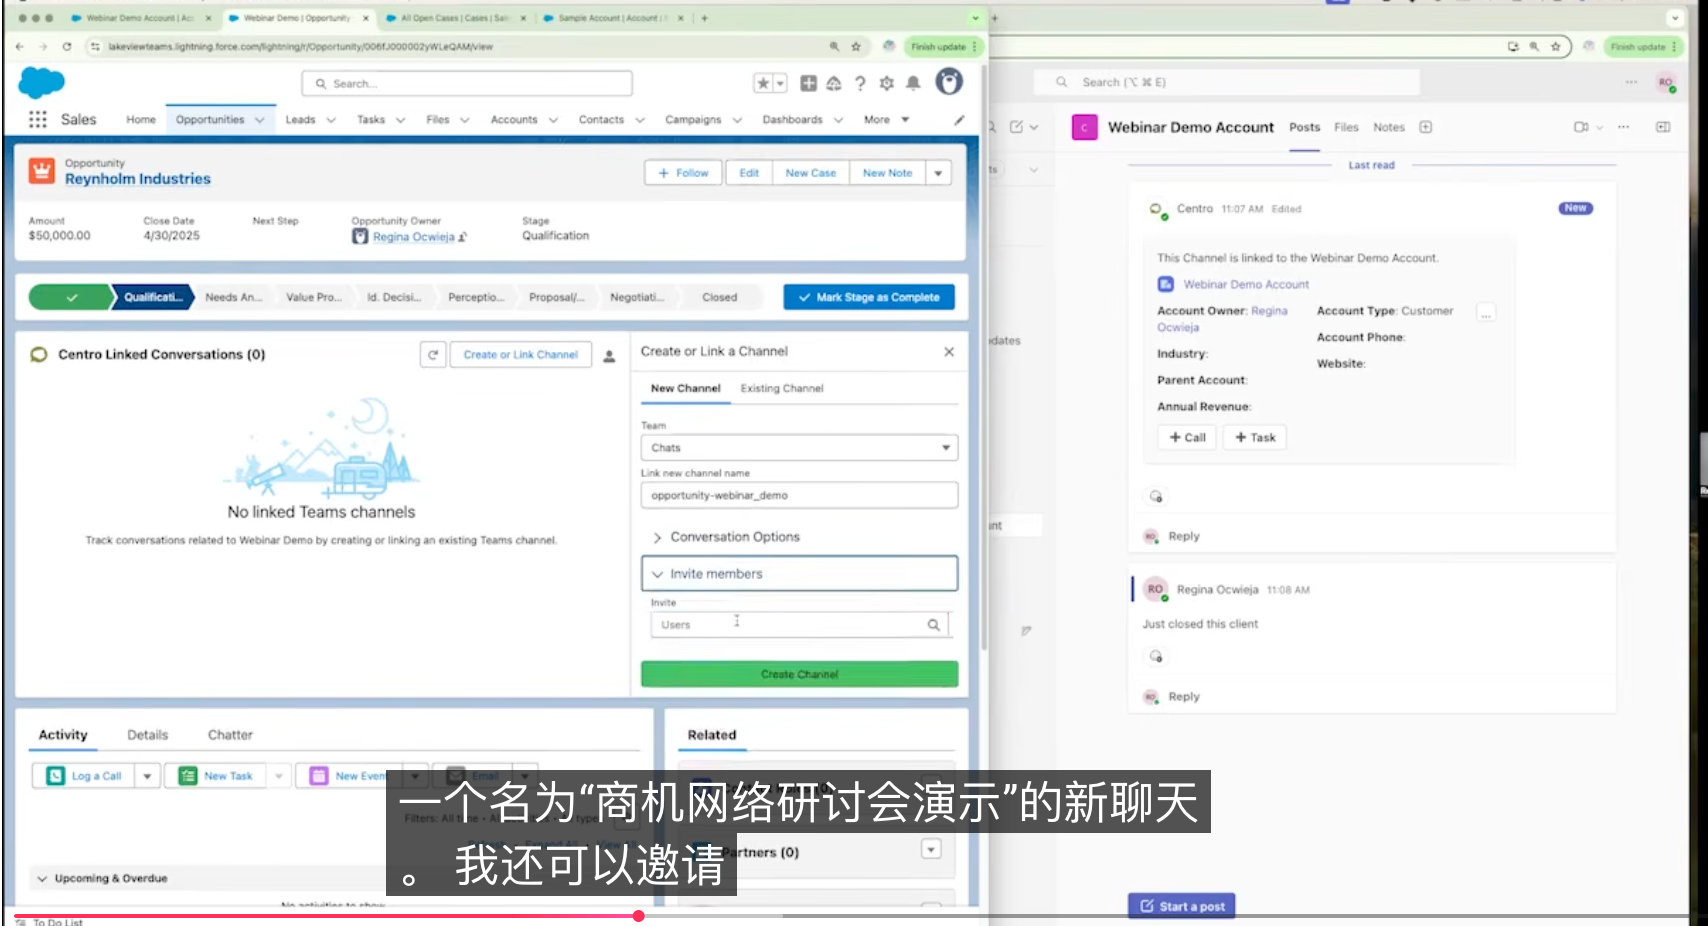Click Mark Stage as Complete
1708x926 pixels.
[x=869, y=297]
